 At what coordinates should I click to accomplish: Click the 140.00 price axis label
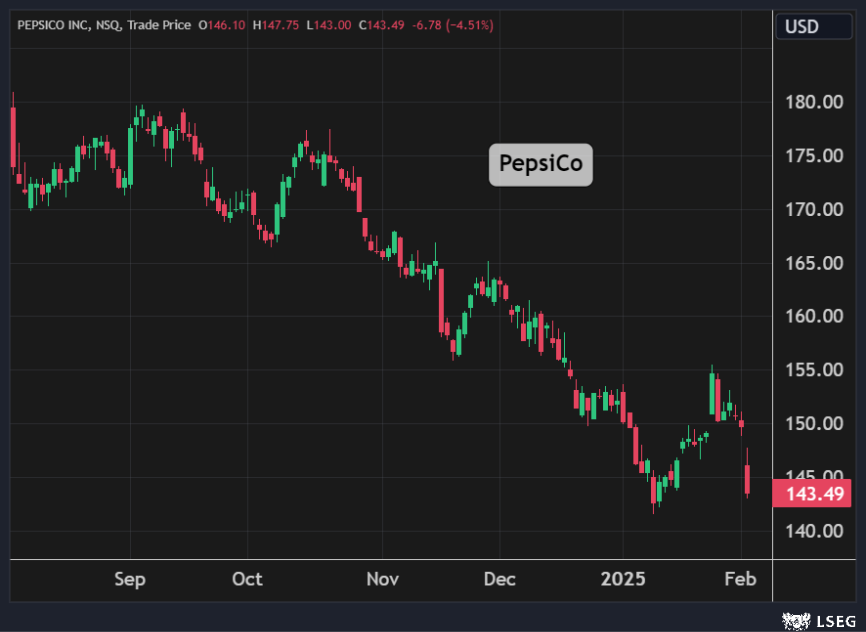tap(814, 531)
